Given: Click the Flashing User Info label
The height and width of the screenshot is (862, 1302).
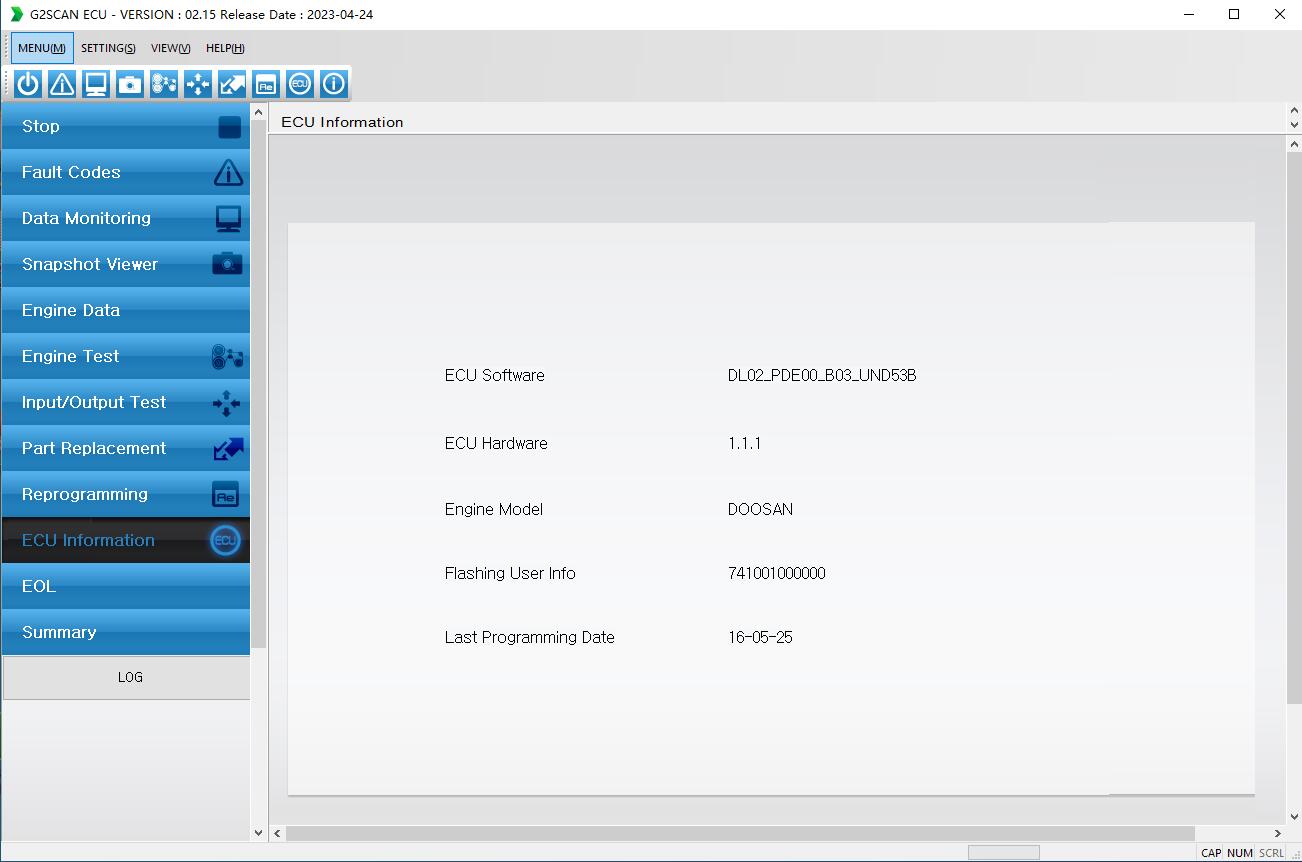Looking at the screenshot, I should coord(510,573).
